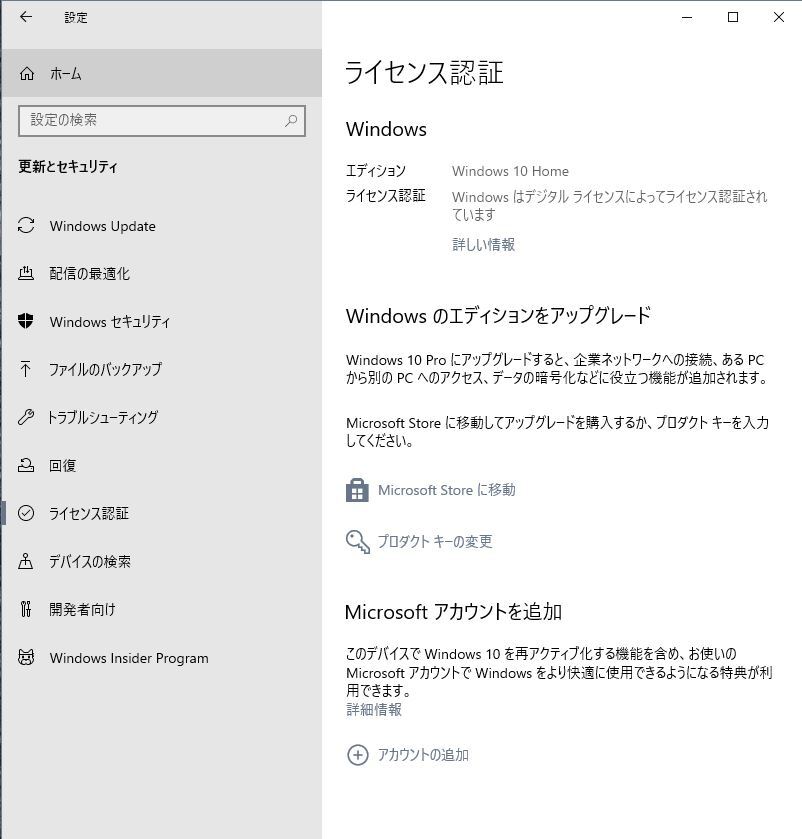Select ライセンス認証 sidebar entry

tap(161, 513)
